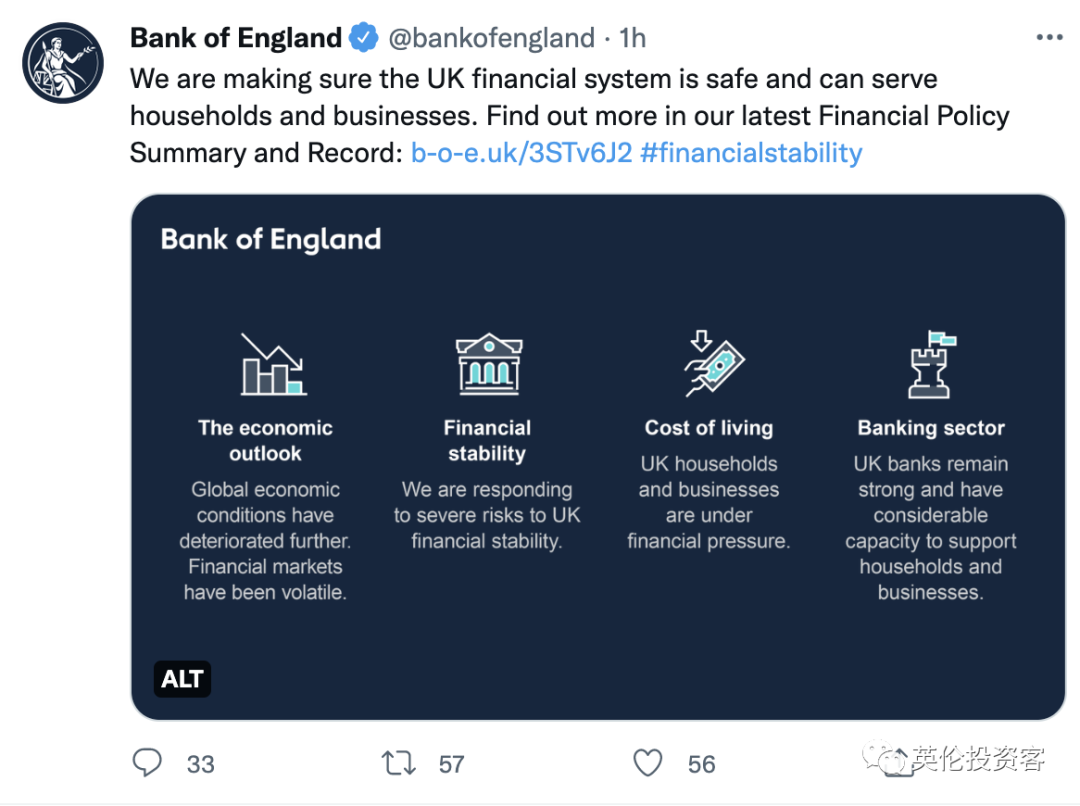Viewport: 1080px width, 806px height.
Task: Click the retweet count 57
Action: point(451,764)
